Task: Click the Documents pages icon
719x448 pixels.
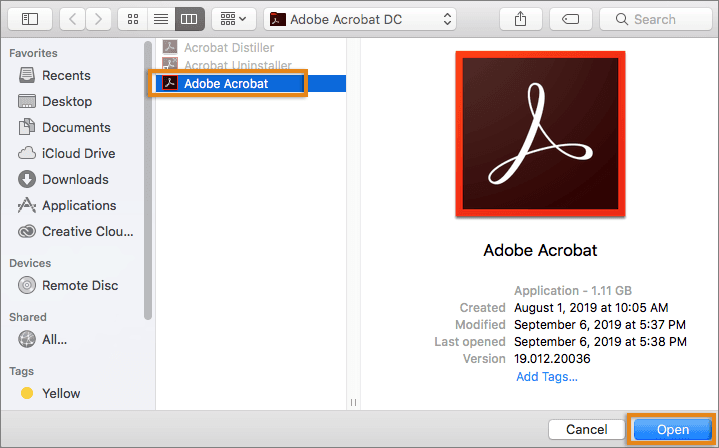Action: 27,127
